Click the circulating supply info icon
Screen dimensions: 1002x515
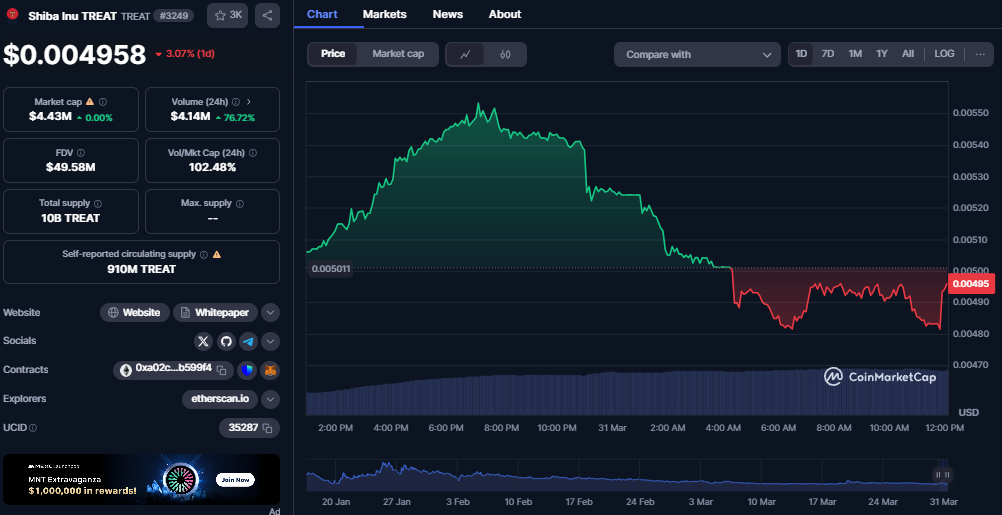(x=204, y=254)
